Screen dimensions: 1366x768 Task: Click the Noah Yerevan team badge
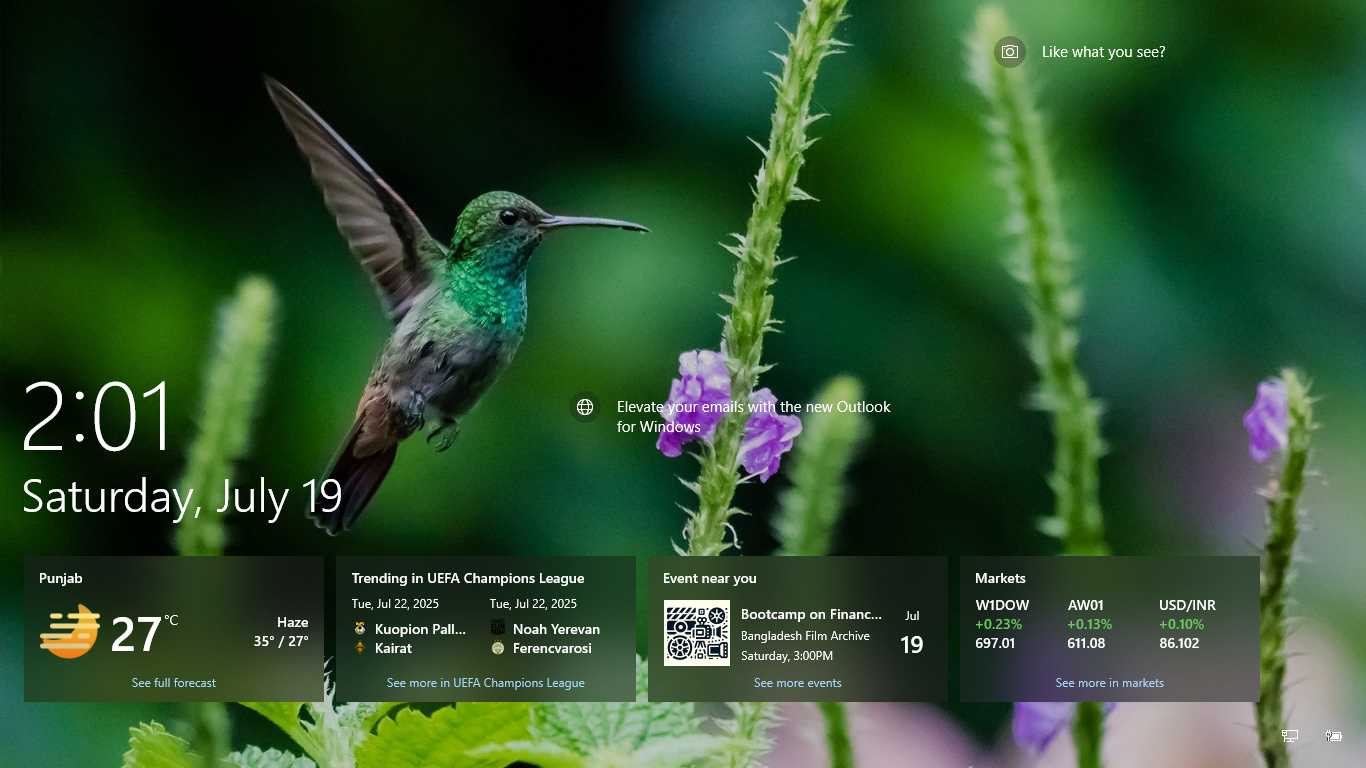[498, 629]
